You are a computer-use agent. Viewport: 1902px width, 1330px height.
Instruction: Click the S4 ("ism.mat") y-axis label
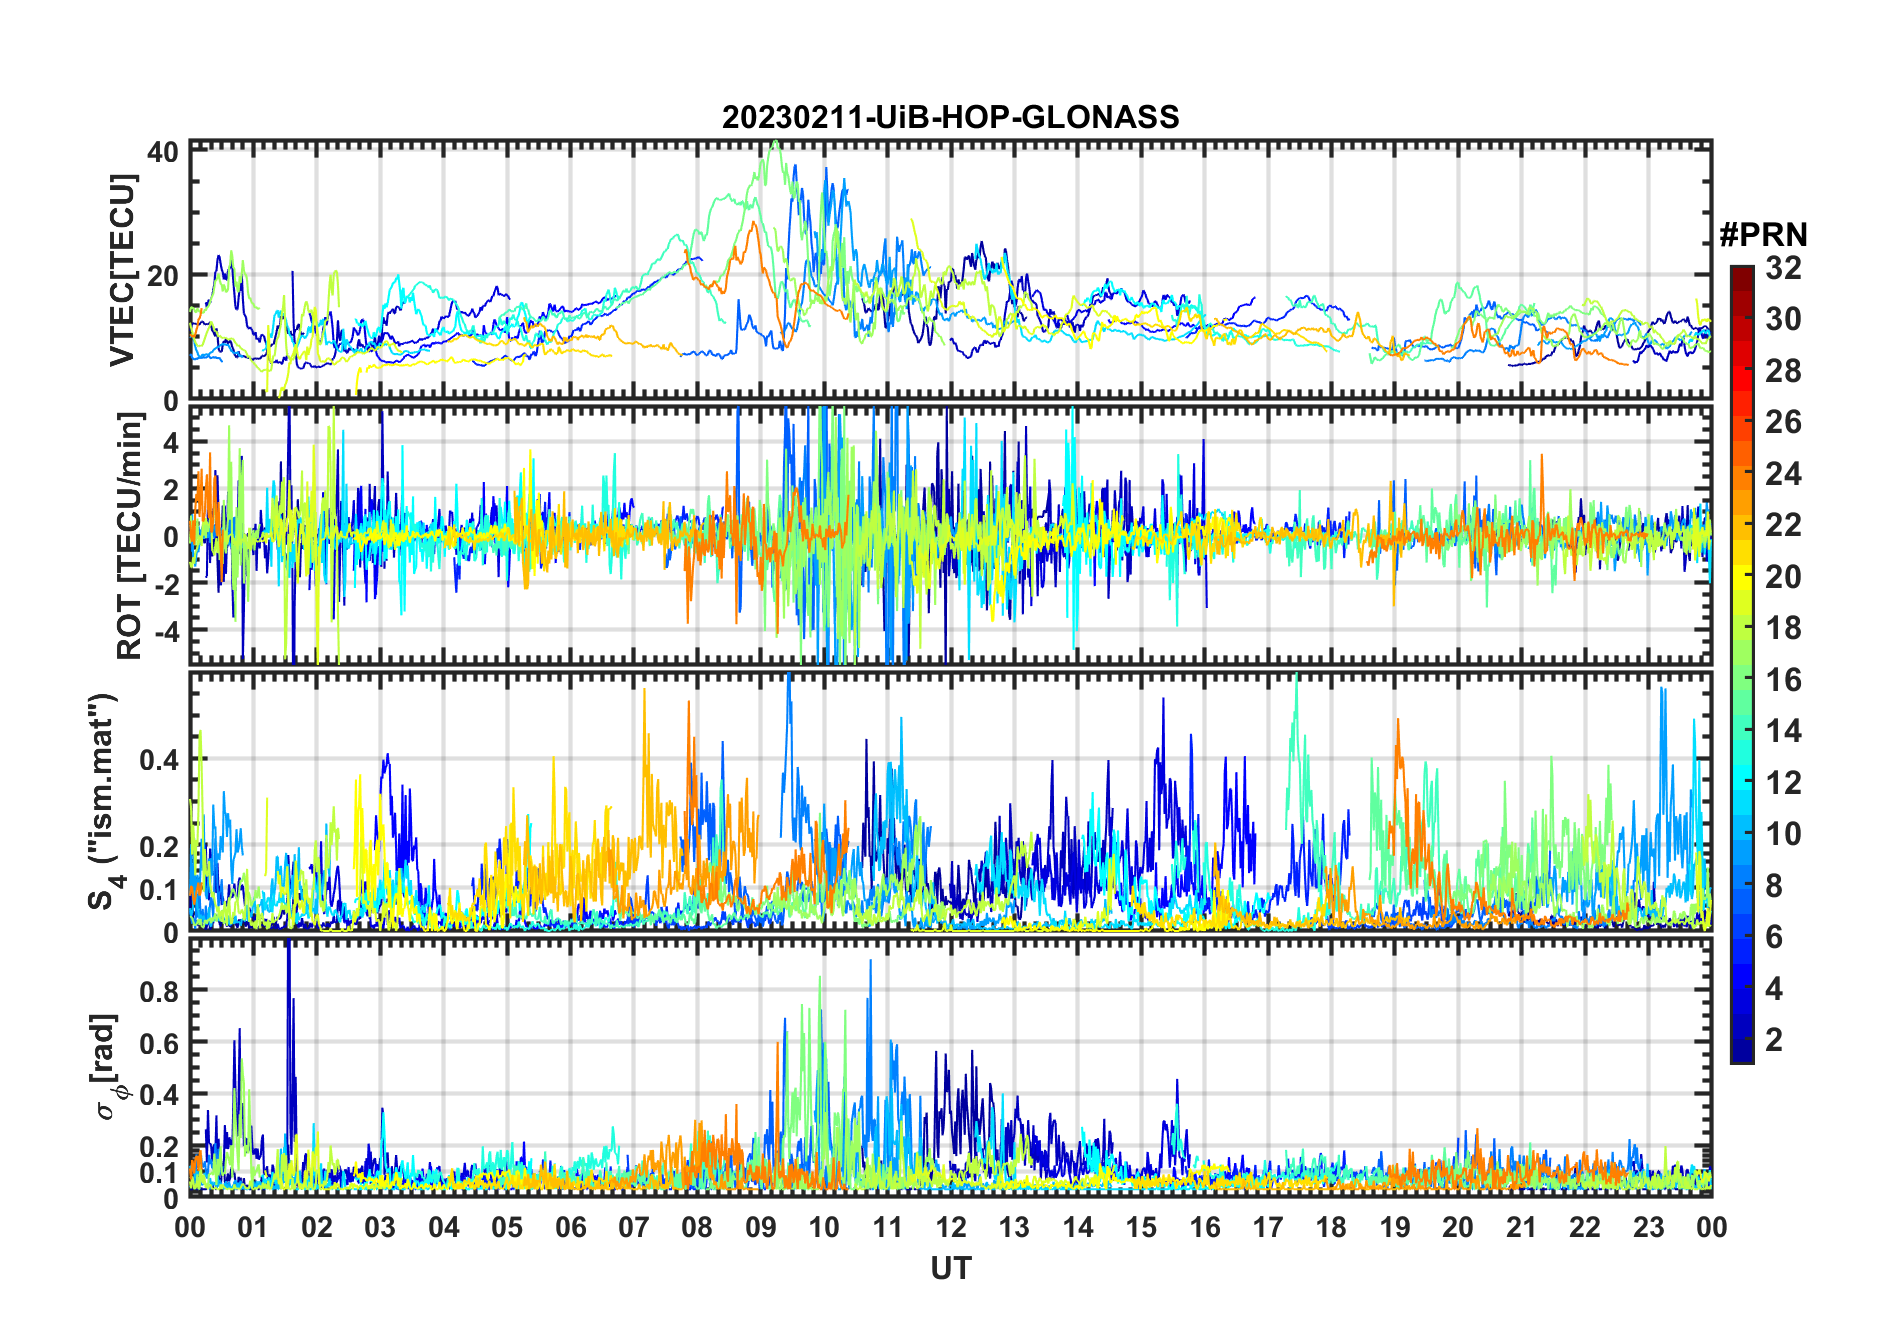coord(104,801)
